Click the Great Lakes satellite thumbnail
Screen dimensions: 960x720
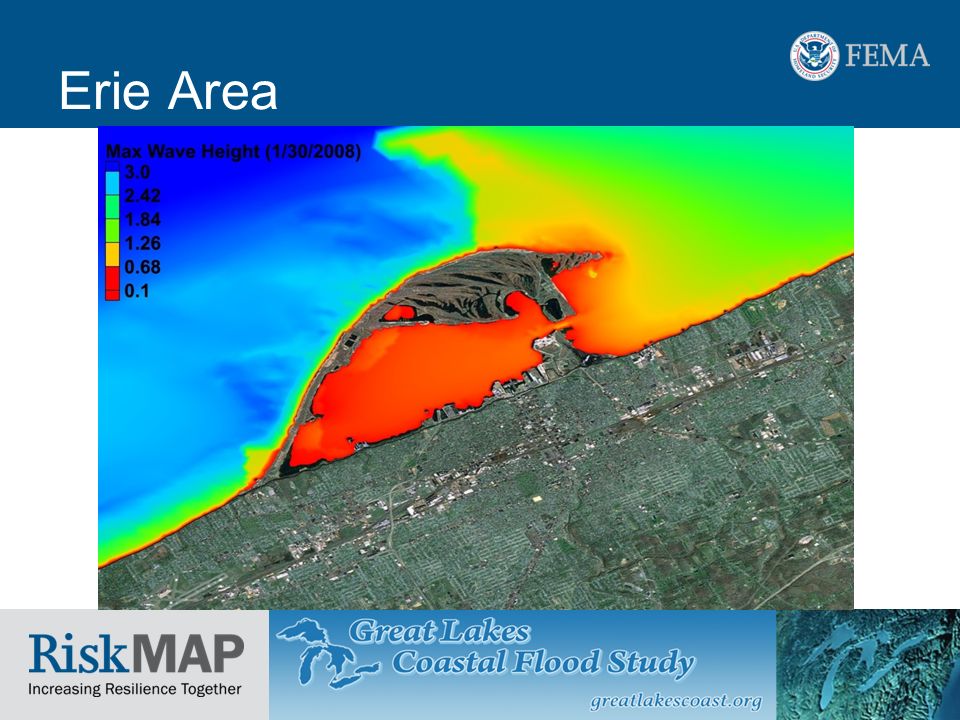[868, 665]
